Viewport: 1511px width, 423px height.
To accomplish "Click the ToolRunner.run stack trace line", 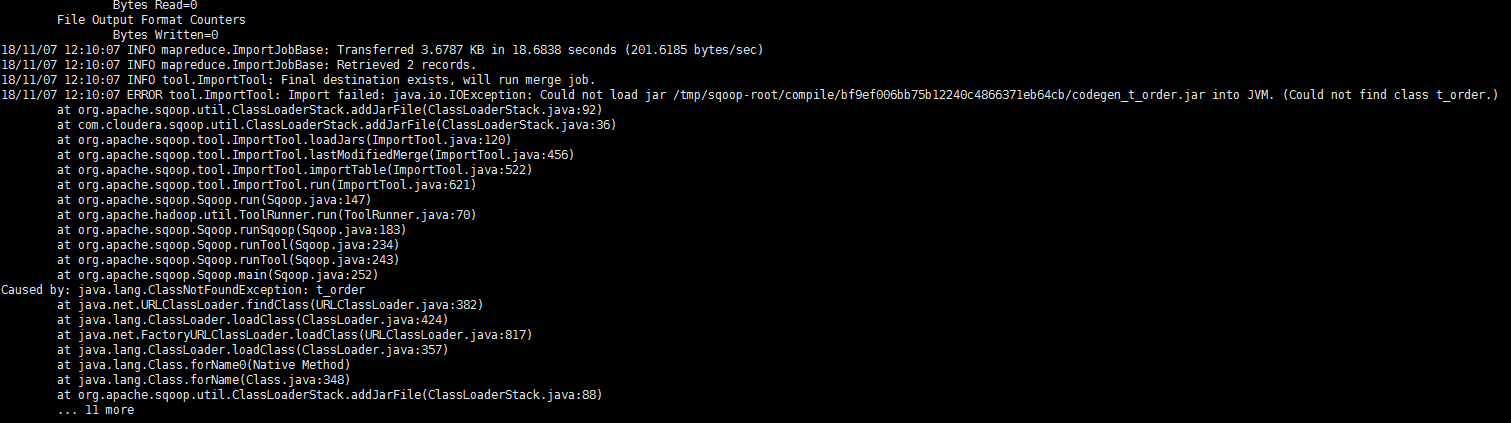I will (x=266, y=215).
